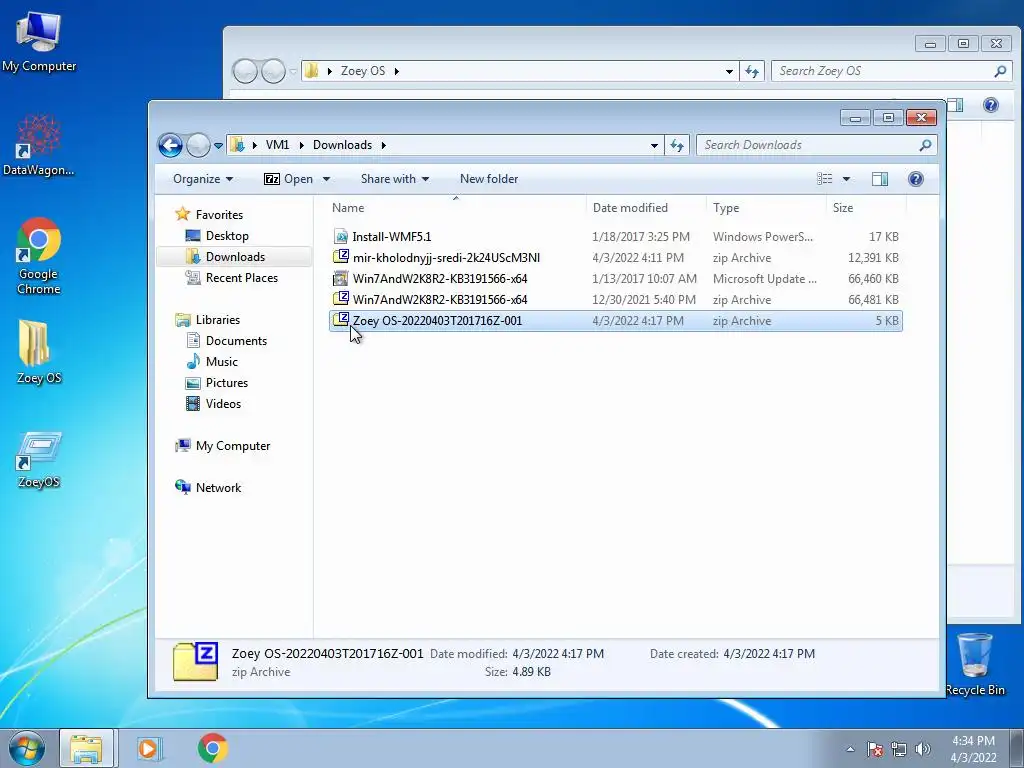This screenshot has width=1024, height=768.
Task: Open the Windows Start menu
Action: [26, 748]
